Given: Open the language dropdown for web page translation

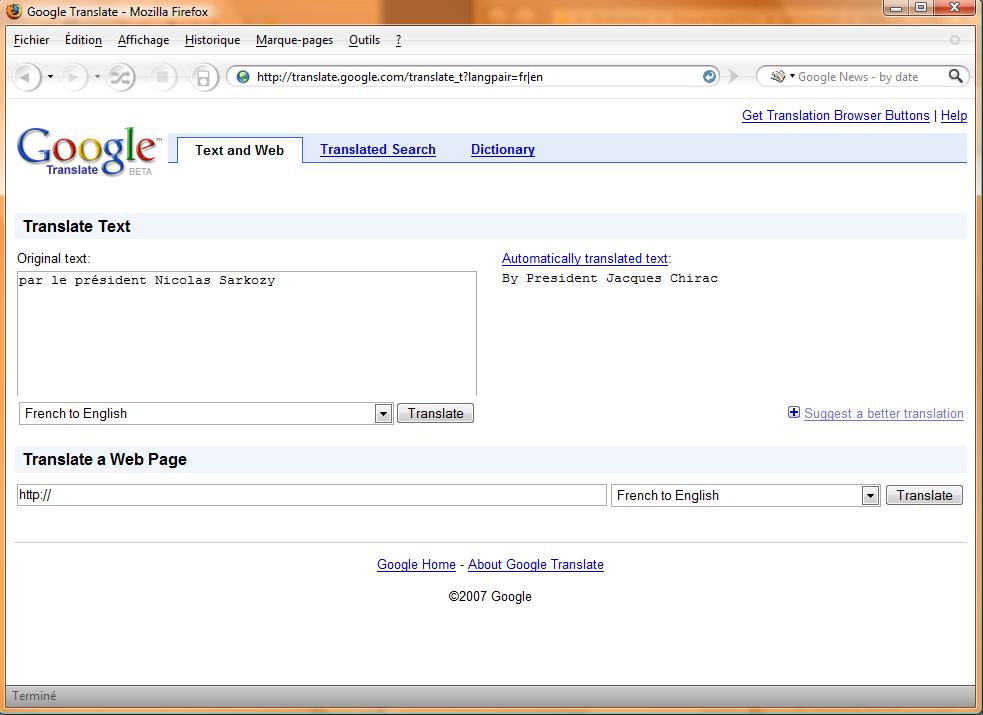Looking at the screenshot, I should click(x=869, y=494).
